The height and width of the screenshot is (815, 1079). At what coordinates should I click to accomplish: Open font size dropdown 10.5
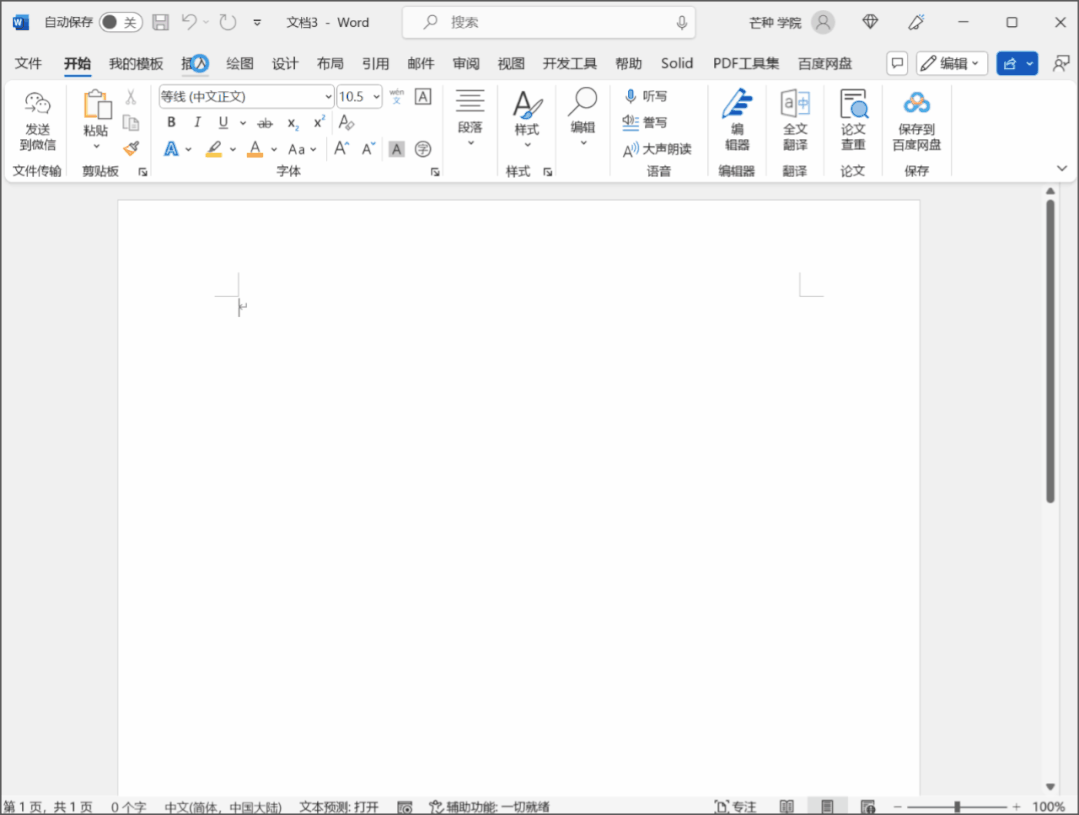tap(376, 97)
